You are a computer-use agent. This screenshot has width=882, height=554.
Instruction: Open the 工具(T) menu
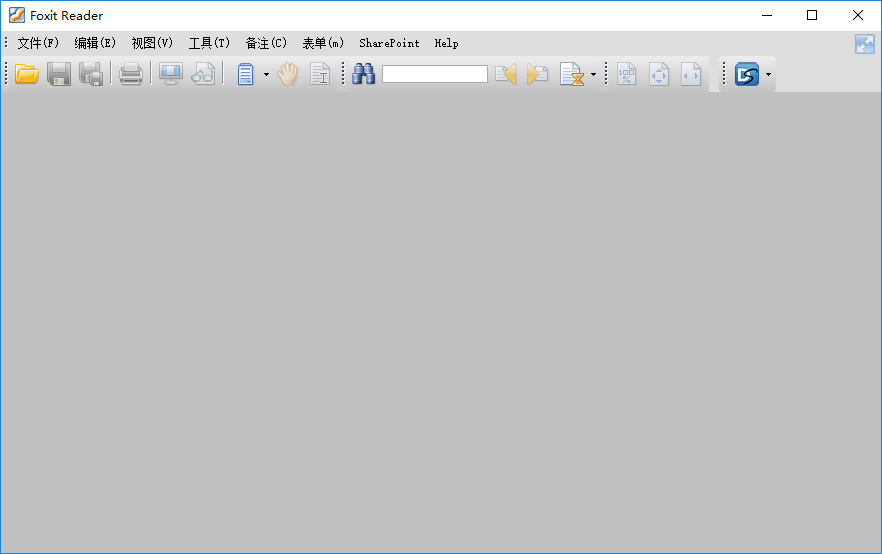point(209,43)
